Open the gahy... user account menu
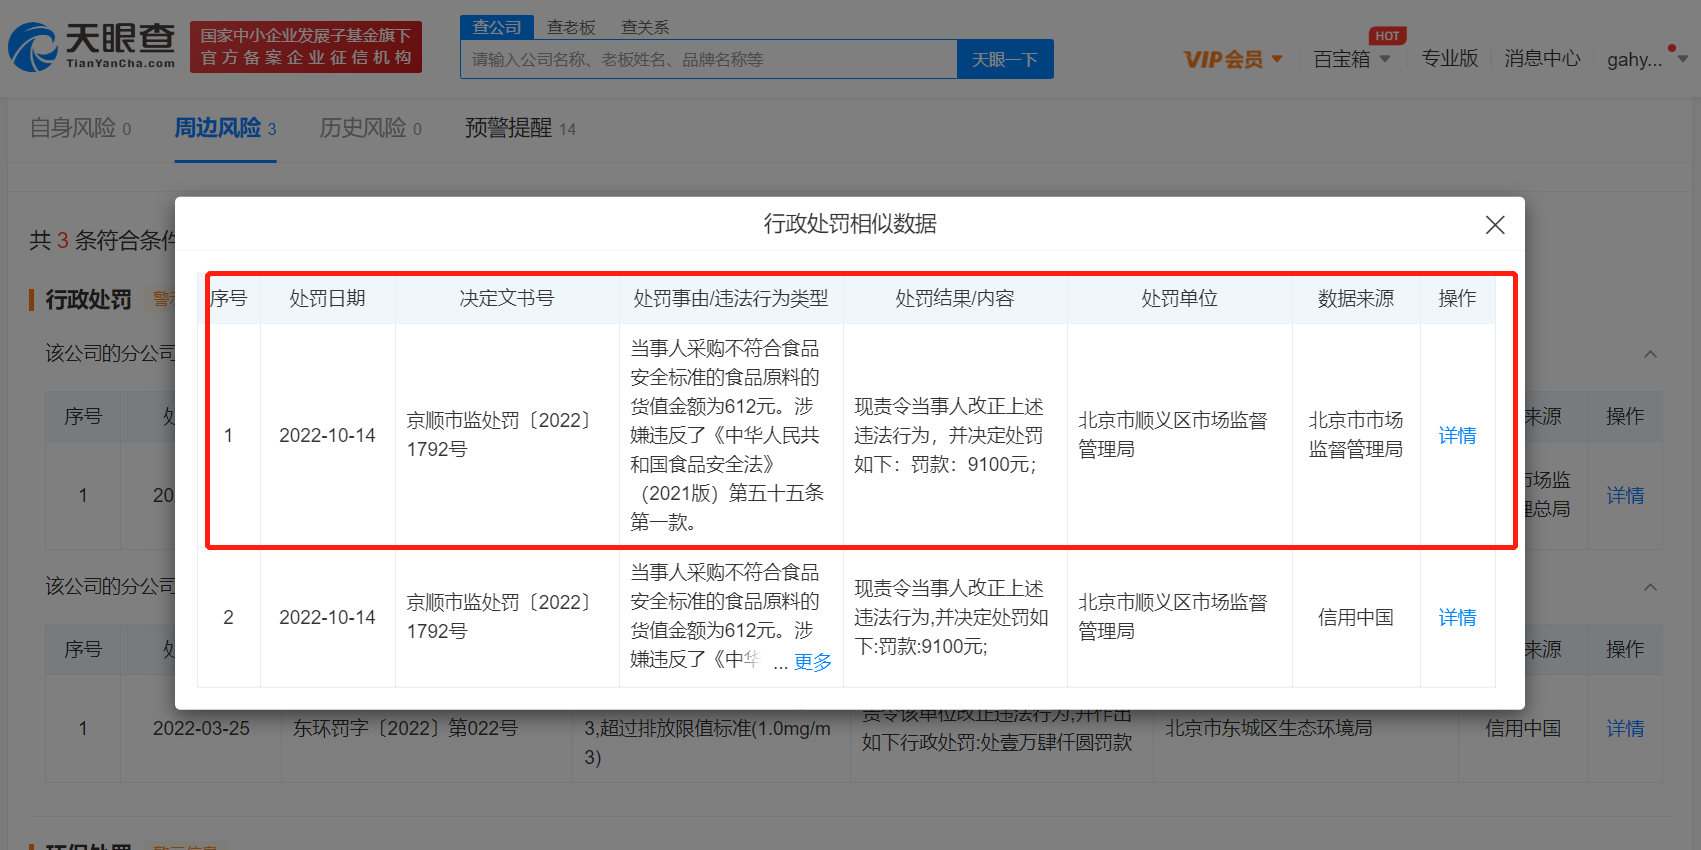This screenshot has height=850, width=1701. click(1645, 59)
